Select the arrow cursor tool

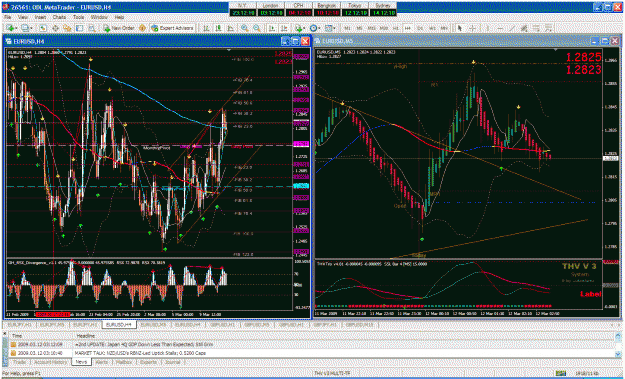tap(460, 28)
